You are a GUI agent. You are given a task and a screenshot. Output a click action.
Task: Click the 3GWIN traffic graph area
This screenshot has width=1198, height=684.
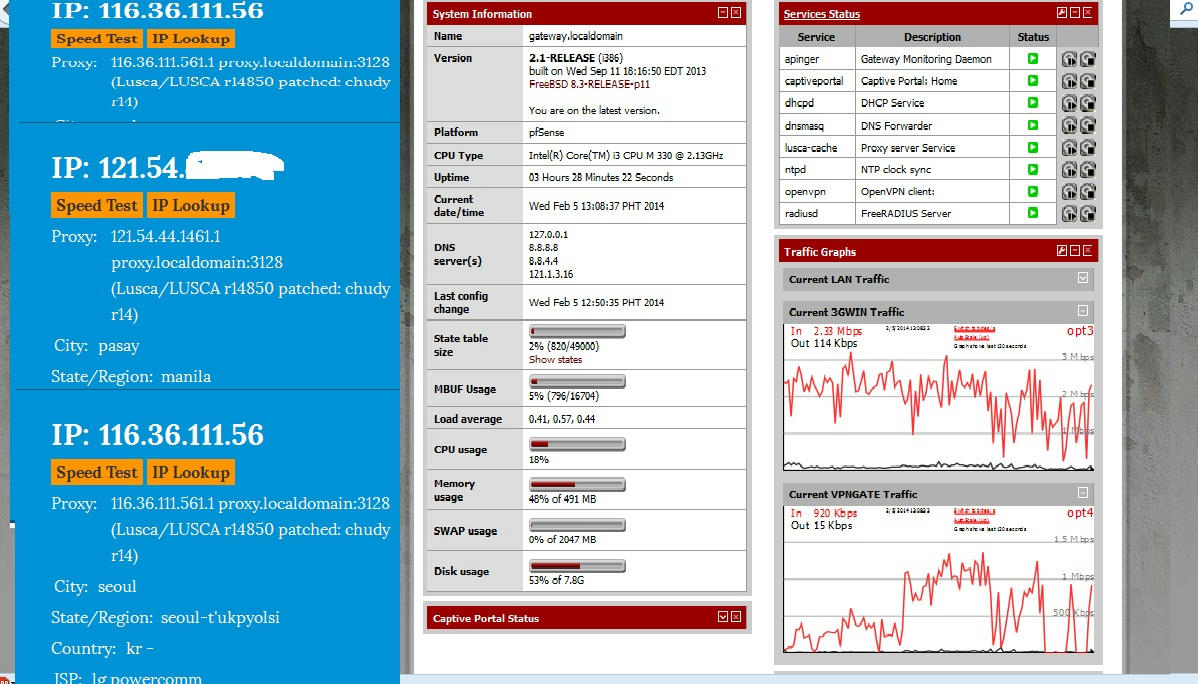tap(938, 397)
